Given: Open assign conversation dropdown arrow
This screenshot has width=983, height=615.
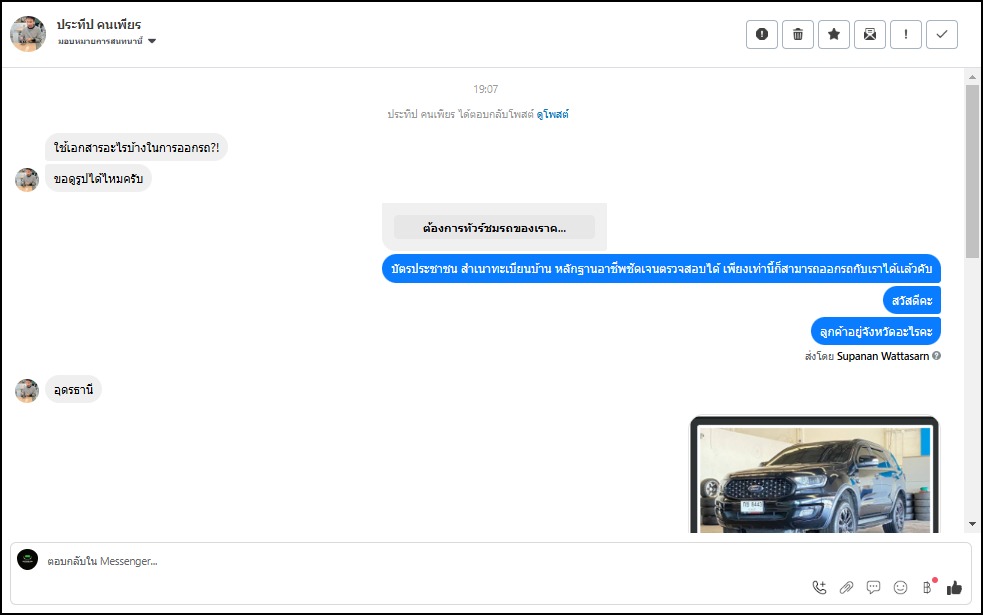Looking at the screenshot, I should pos(152,41).
